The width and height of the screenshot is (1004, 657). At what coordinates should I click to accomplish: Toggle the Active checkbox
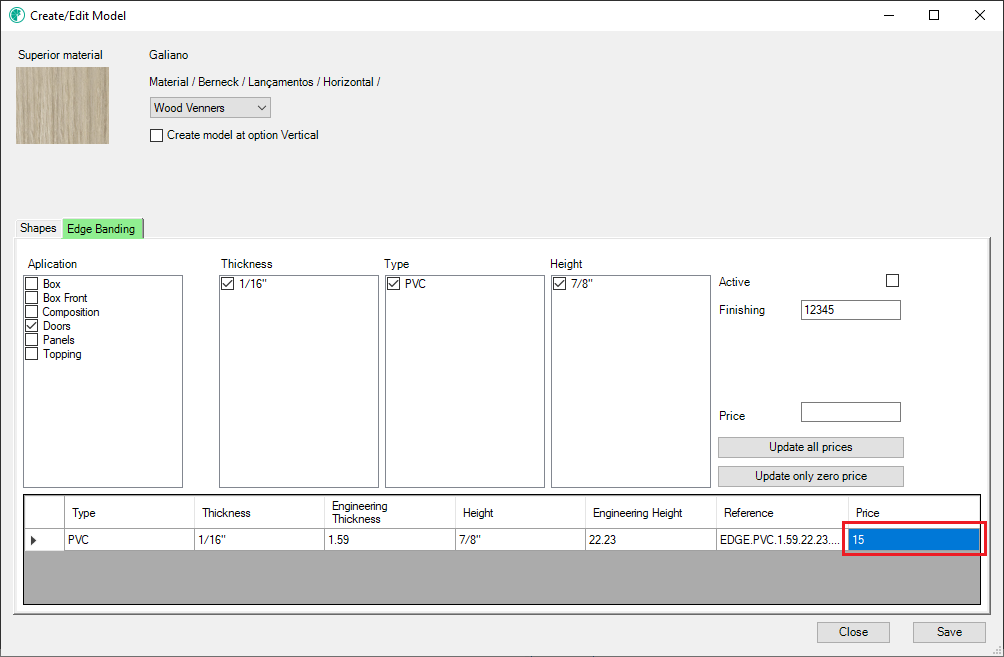[x=892, y=281]
